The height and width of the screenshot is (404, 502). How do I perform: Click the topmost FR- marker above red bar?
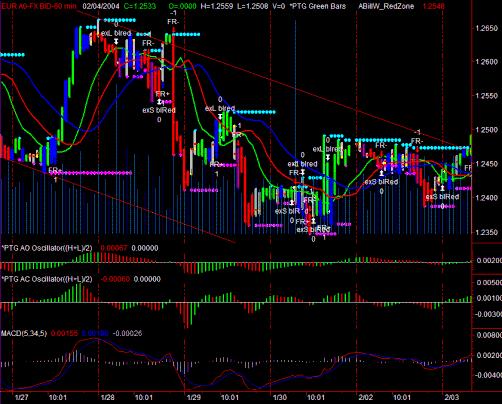173,22
